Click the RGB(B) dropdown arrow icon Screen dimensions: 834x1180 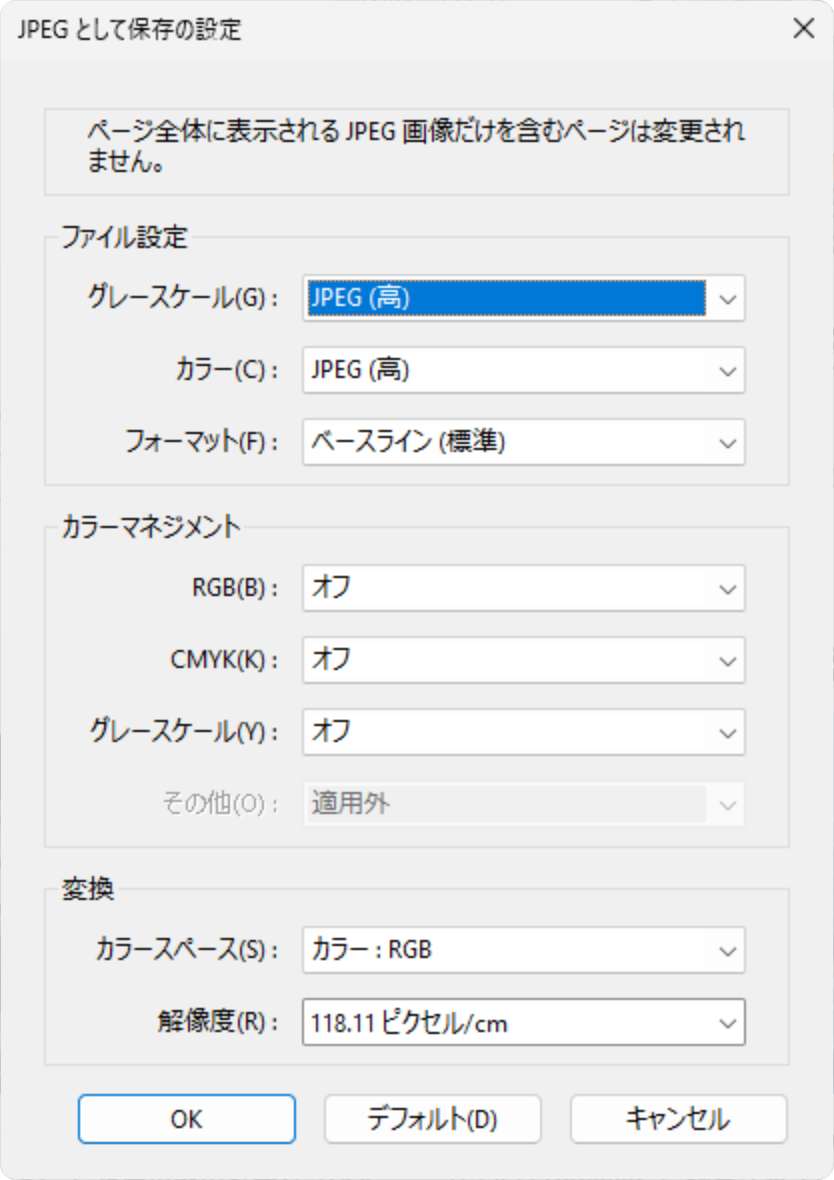point(727,588)
